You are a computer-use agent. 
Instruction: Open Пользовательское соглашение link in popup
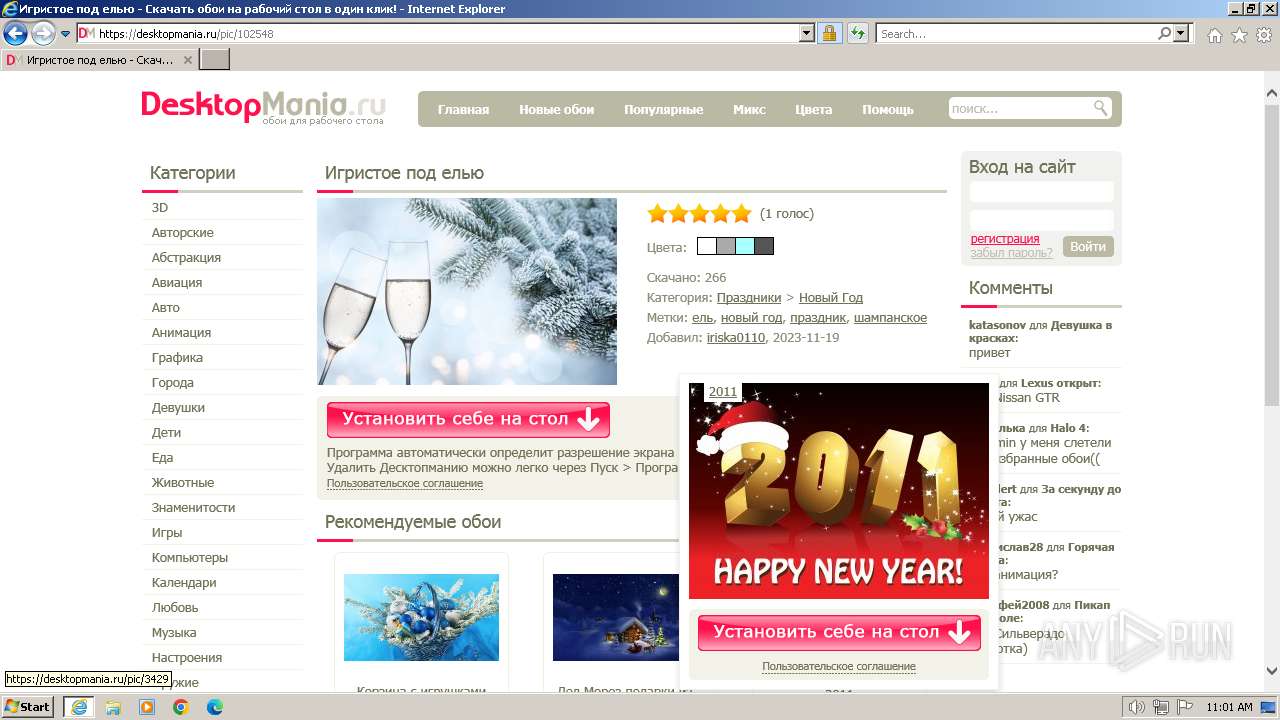pyautogui.click(x=839, y=666)
